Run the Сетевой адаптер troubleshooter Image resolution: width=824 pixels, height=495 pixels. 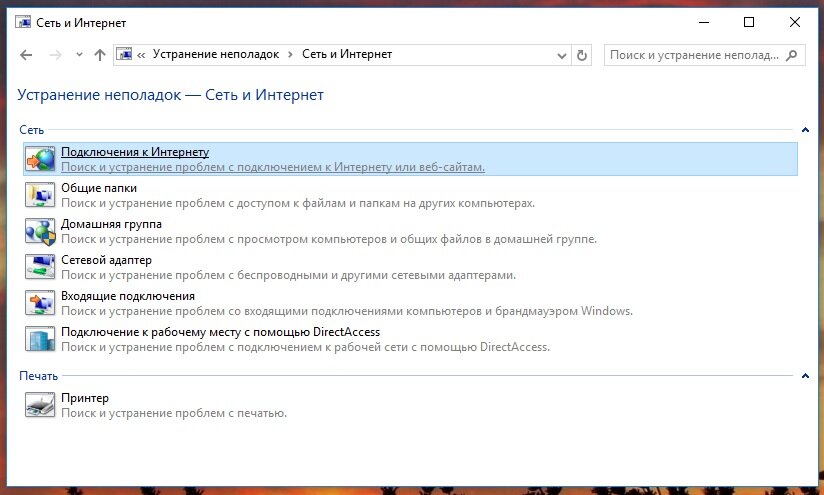point(106,260)
